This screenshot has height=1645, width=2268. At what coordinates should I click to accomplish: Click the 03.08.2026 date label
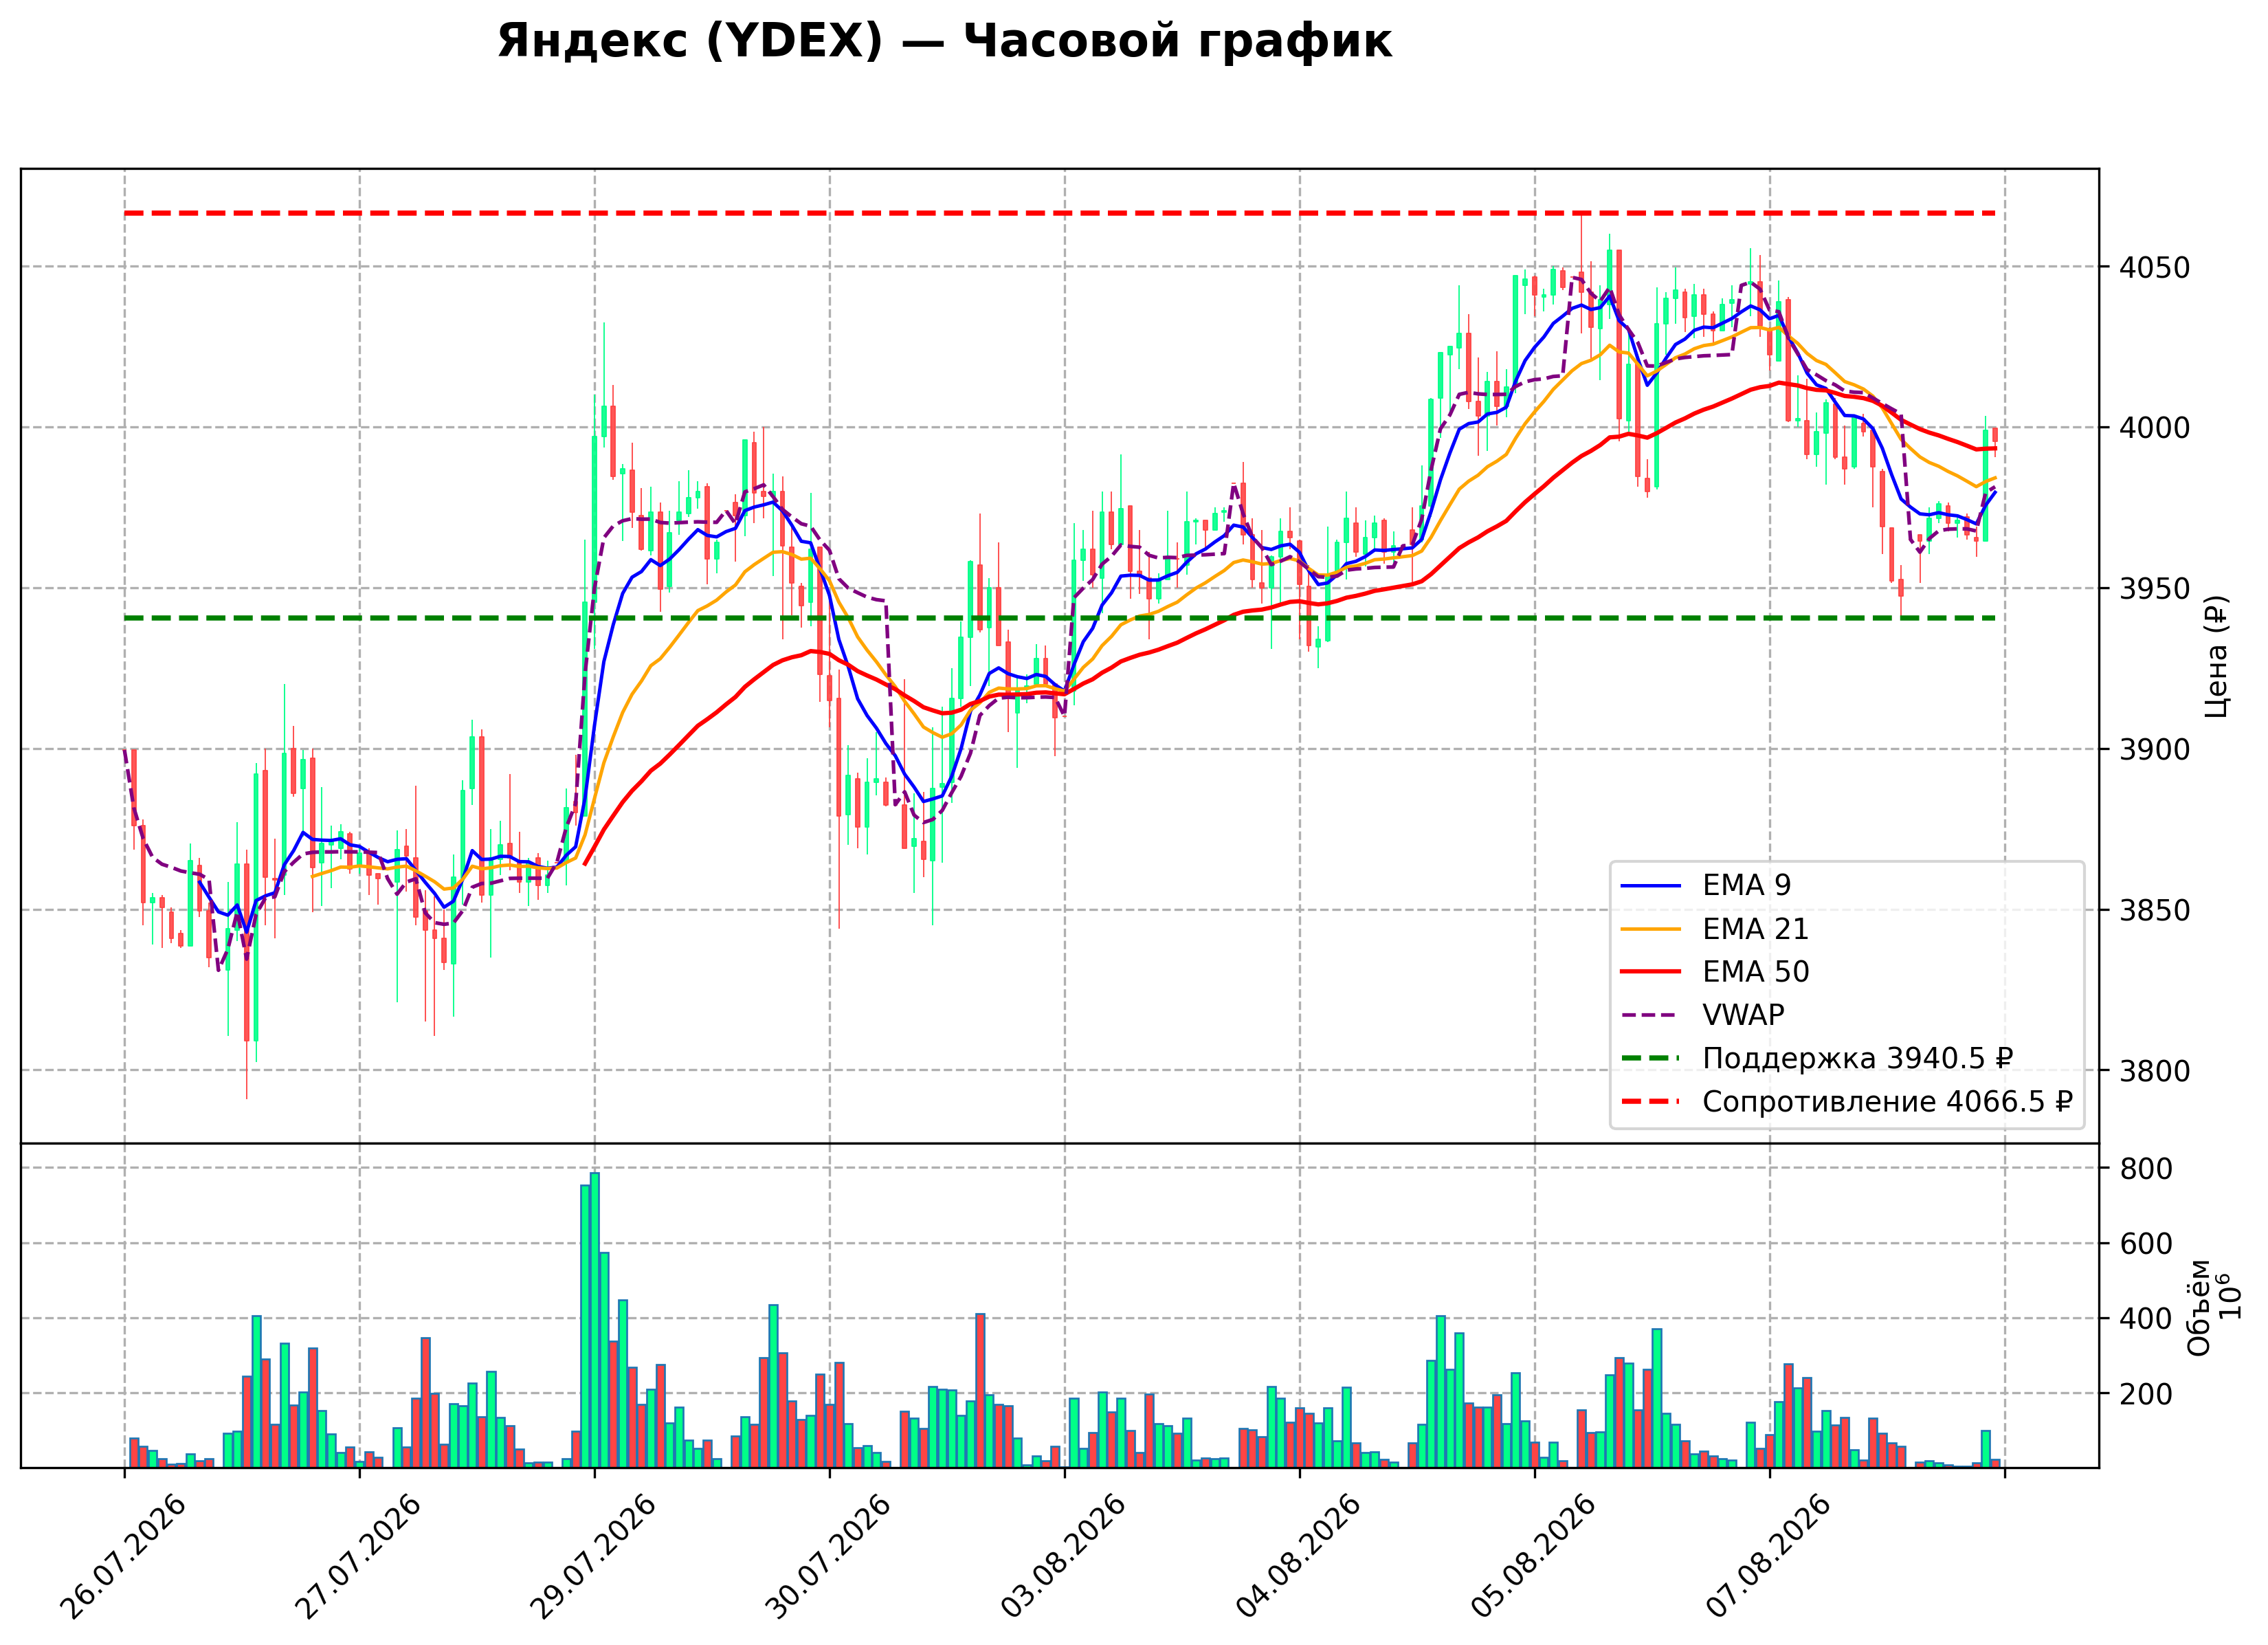(1064, 1557)
